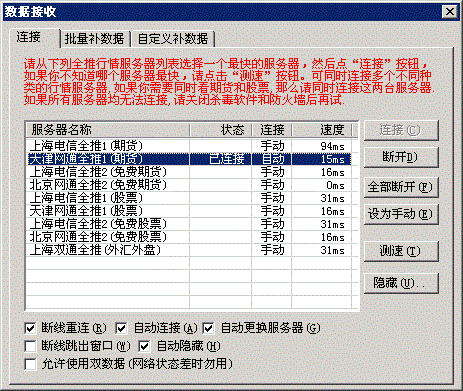Close the 数据接收 dialog
Viewport: 463px width, 391px height.
[450, 12]
